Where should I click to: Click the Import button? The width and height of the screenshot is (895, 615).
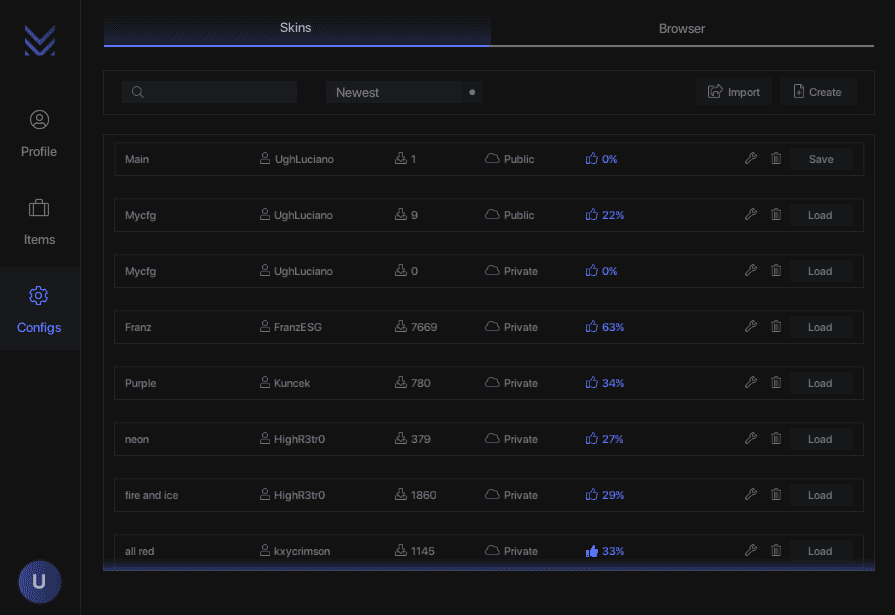[x=734, y=92]
